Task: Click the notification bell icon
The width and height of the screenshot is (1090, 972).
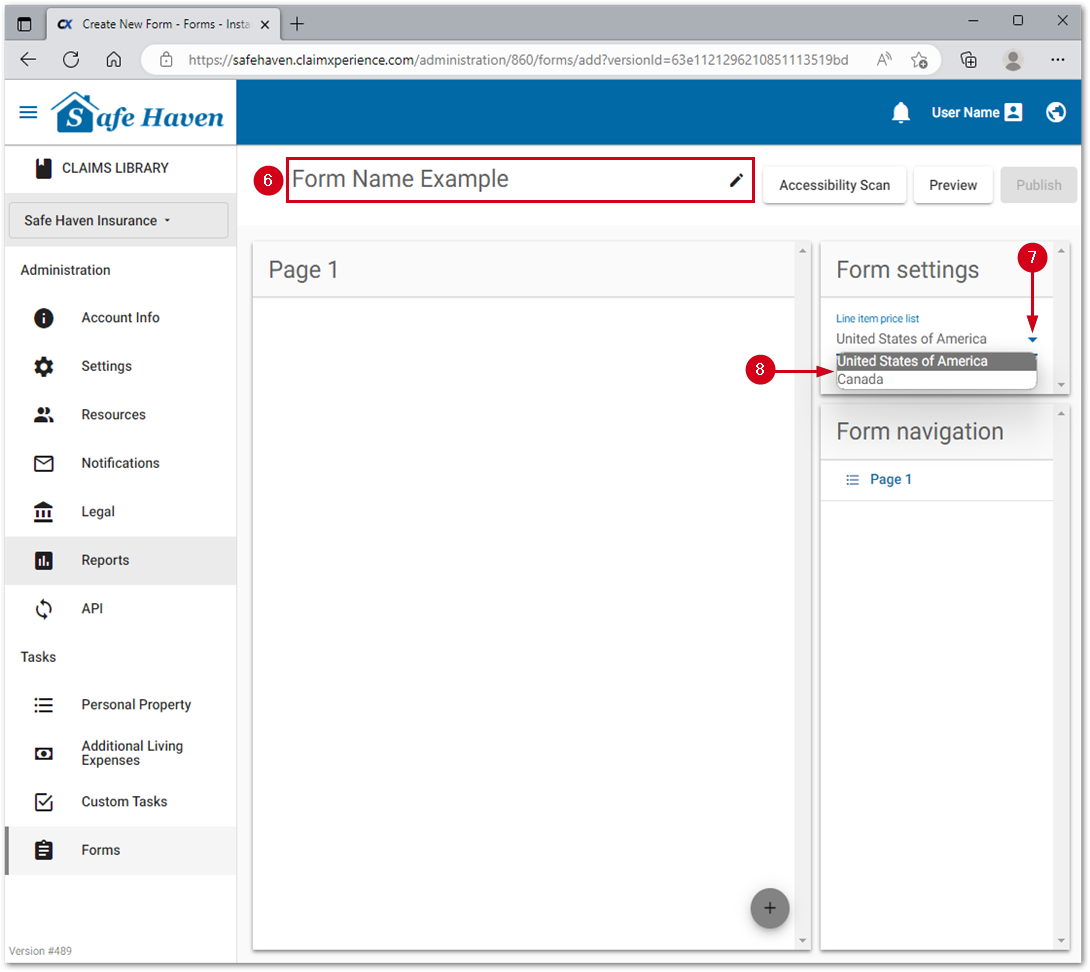Action: [x=901, y=113]
